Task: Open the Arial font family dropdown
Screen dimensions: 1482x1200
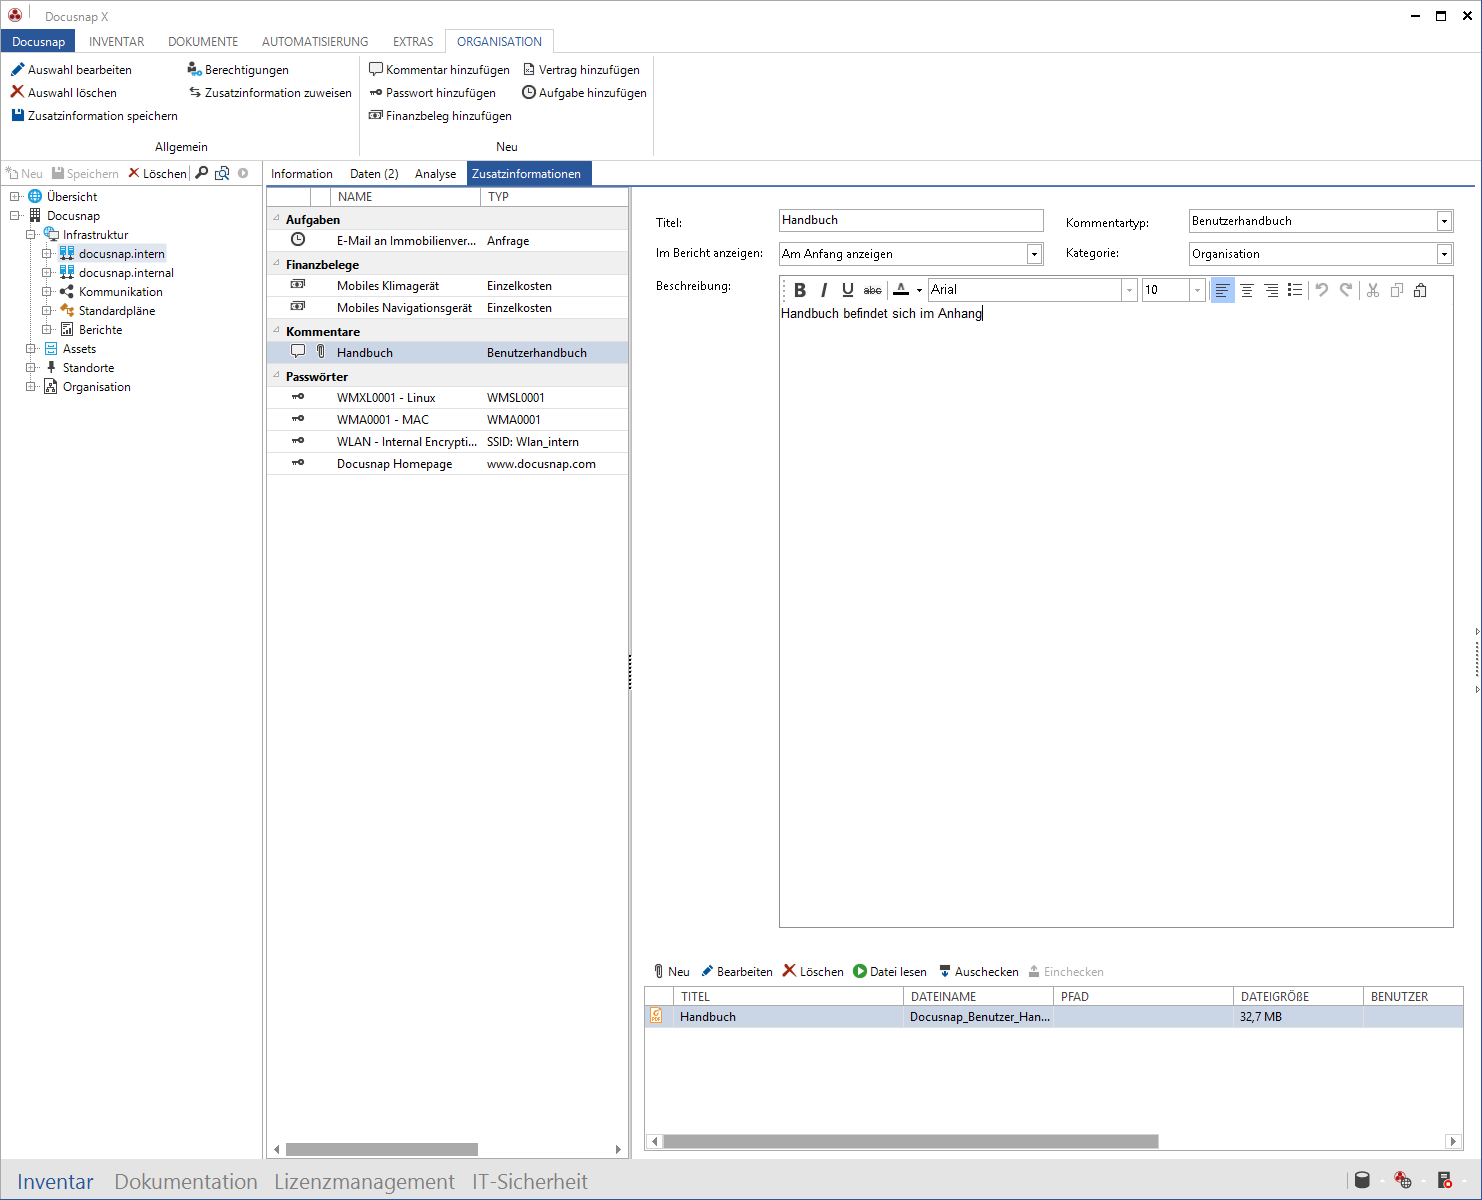Action: 1129,290
